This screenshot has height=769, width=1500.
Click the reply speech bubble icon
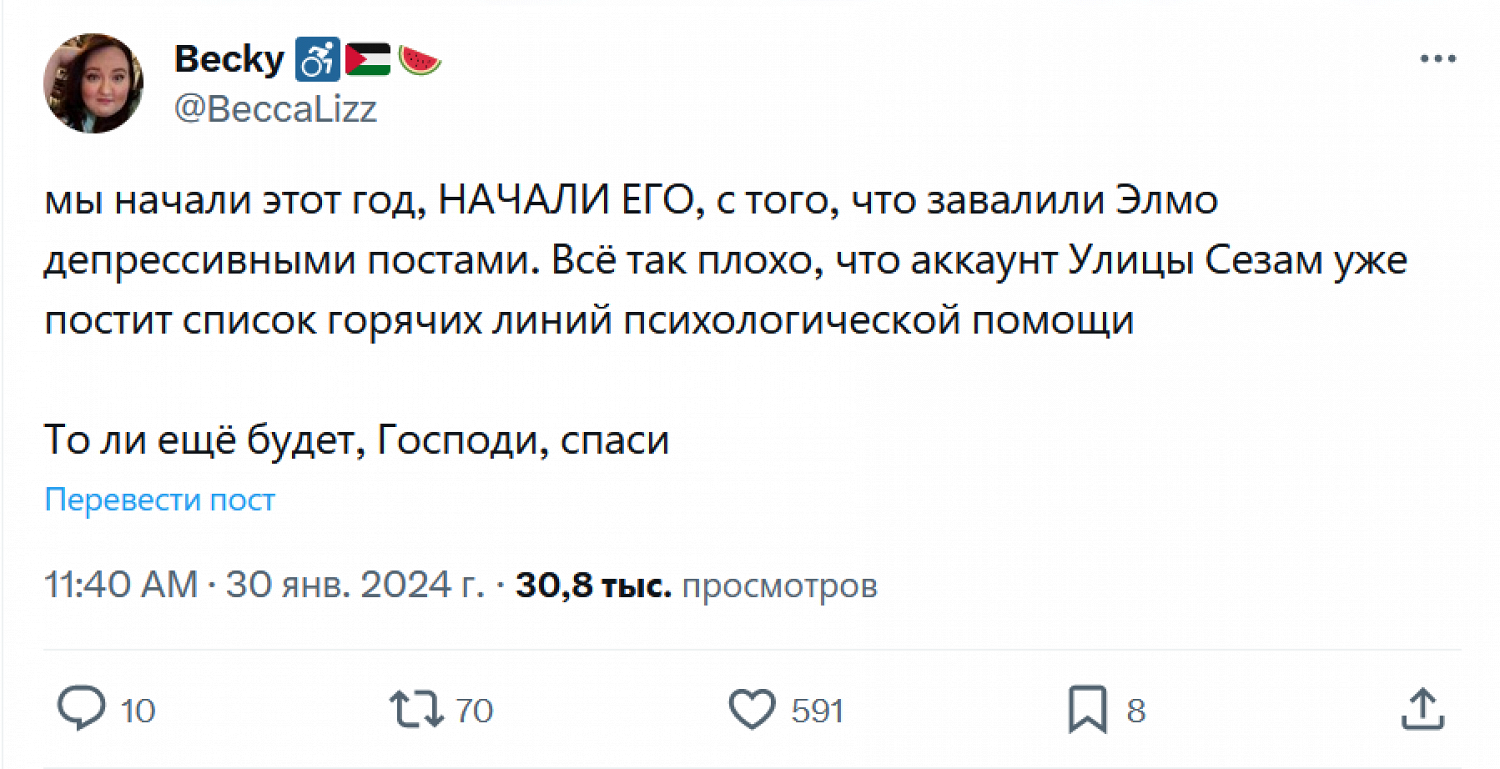pos(81,709)
